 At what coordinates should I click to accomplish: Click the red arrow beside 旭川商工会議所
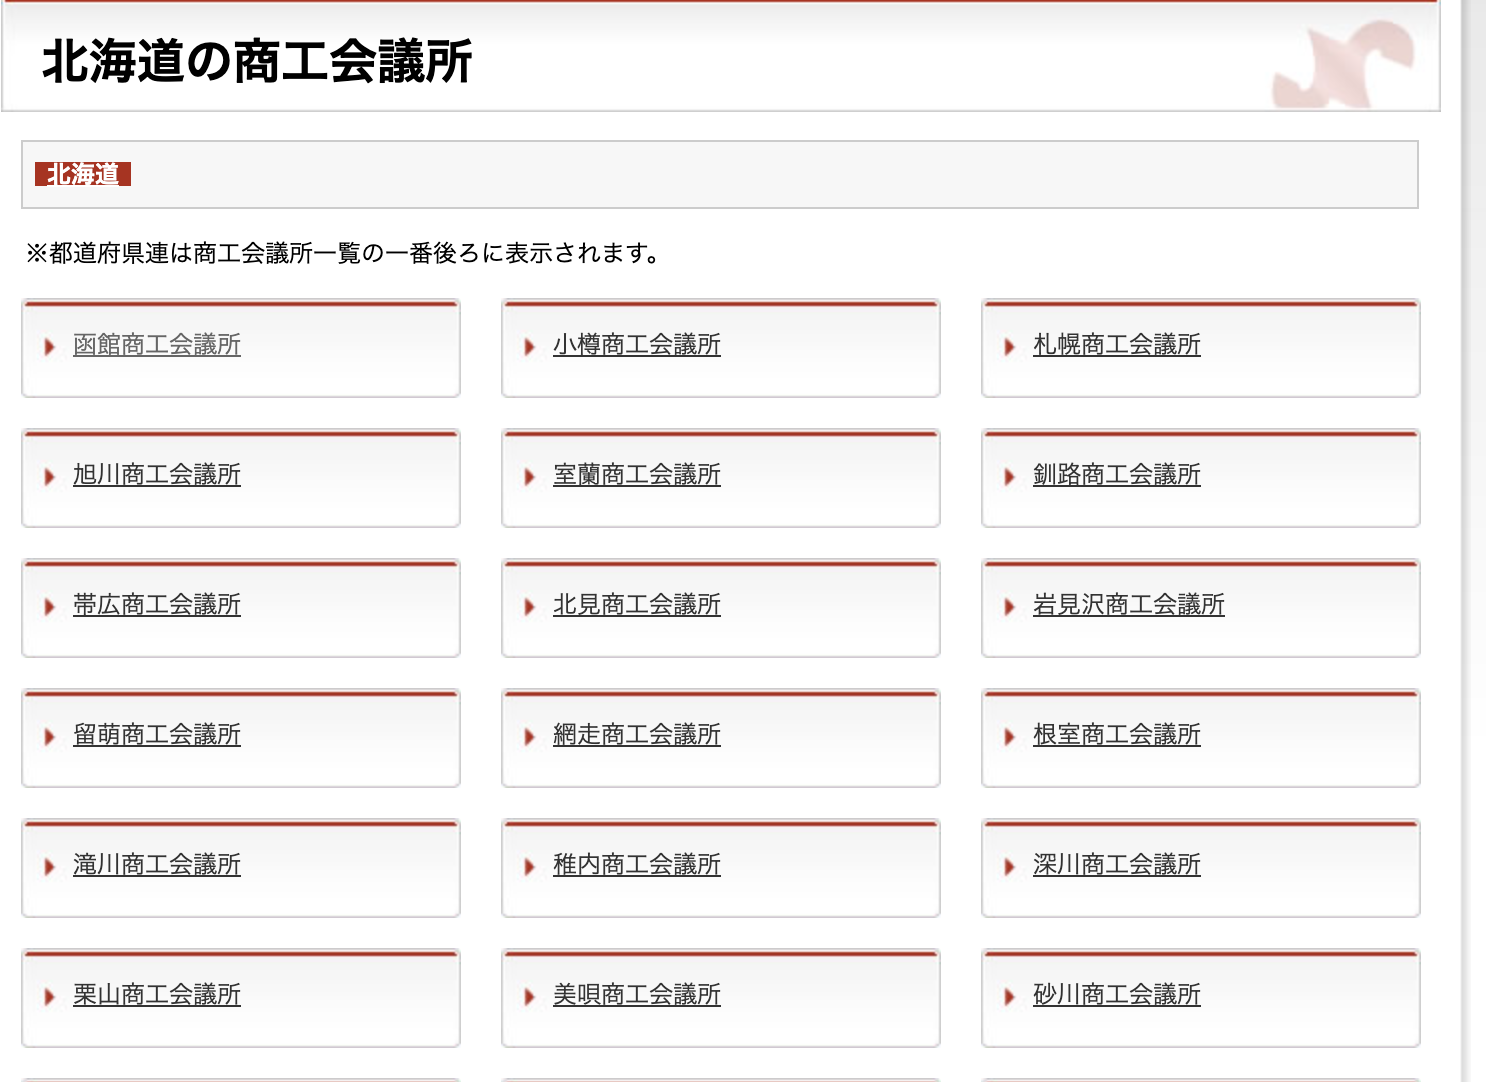pyautogui.click(x=49, y=477)
